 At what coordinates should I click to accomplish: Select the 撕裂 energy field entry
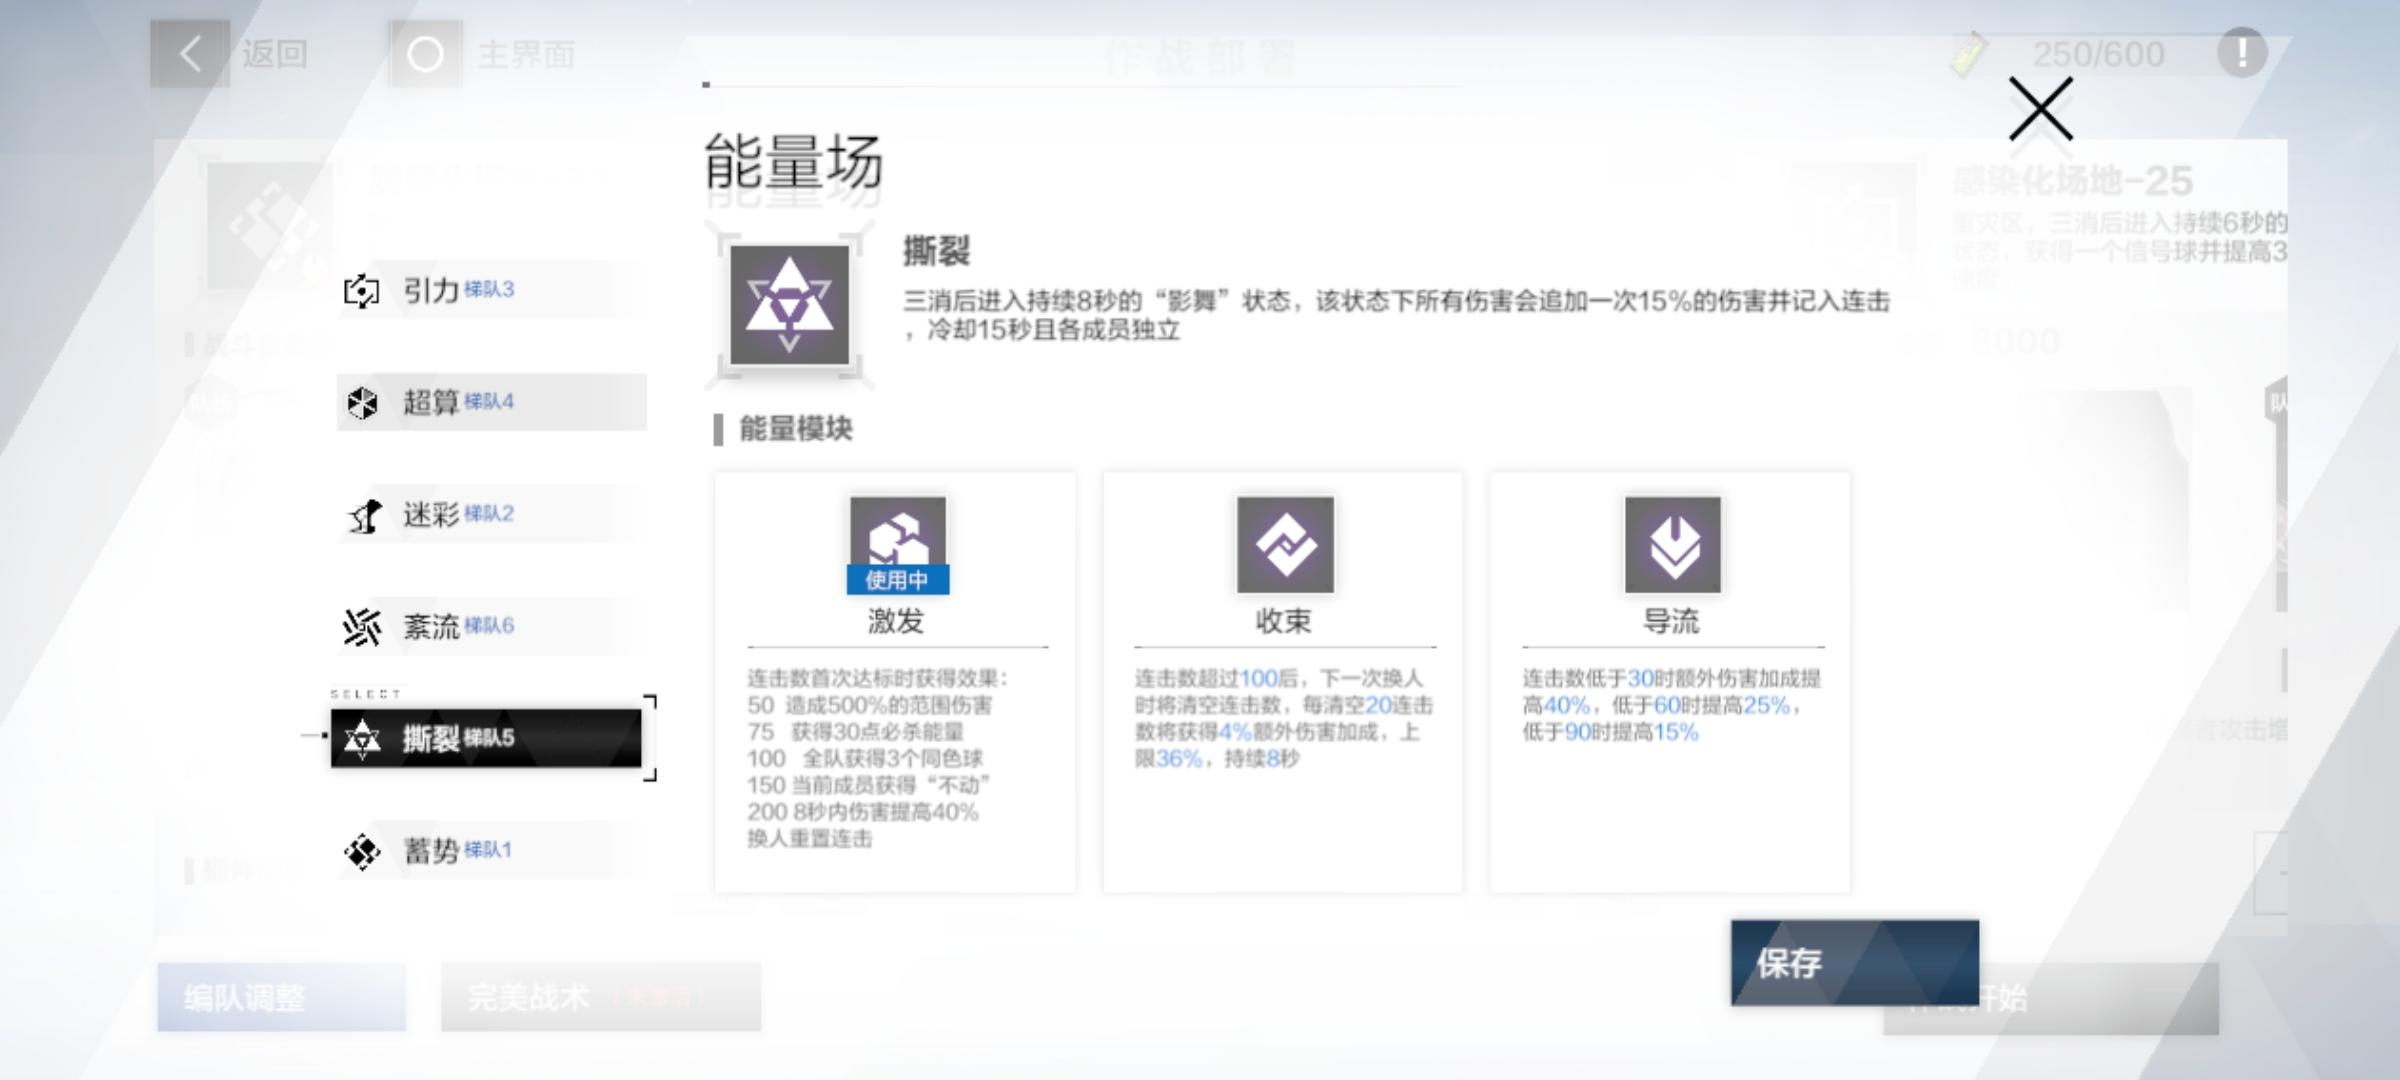[486, 738]
